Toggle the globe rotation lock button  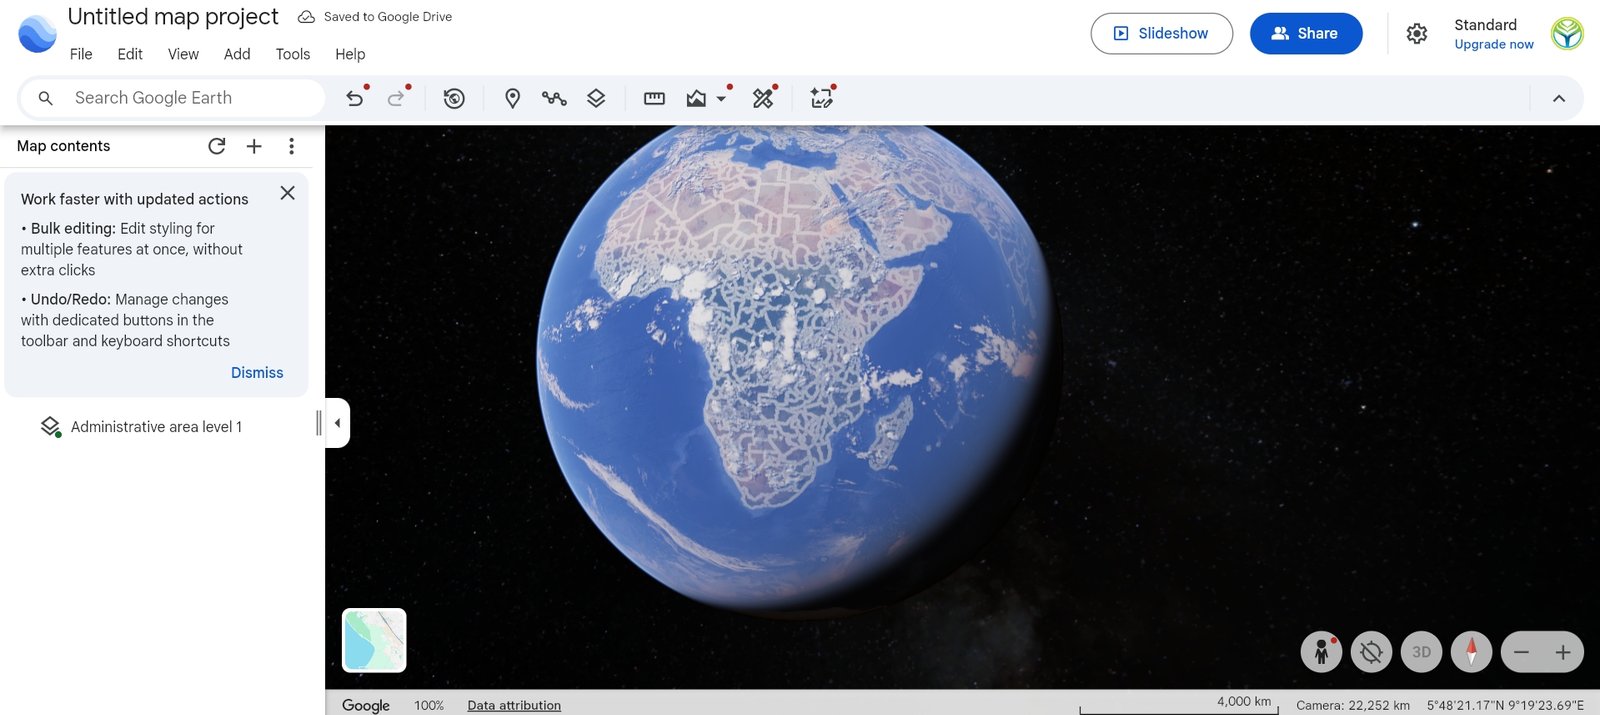point(1371,652)
